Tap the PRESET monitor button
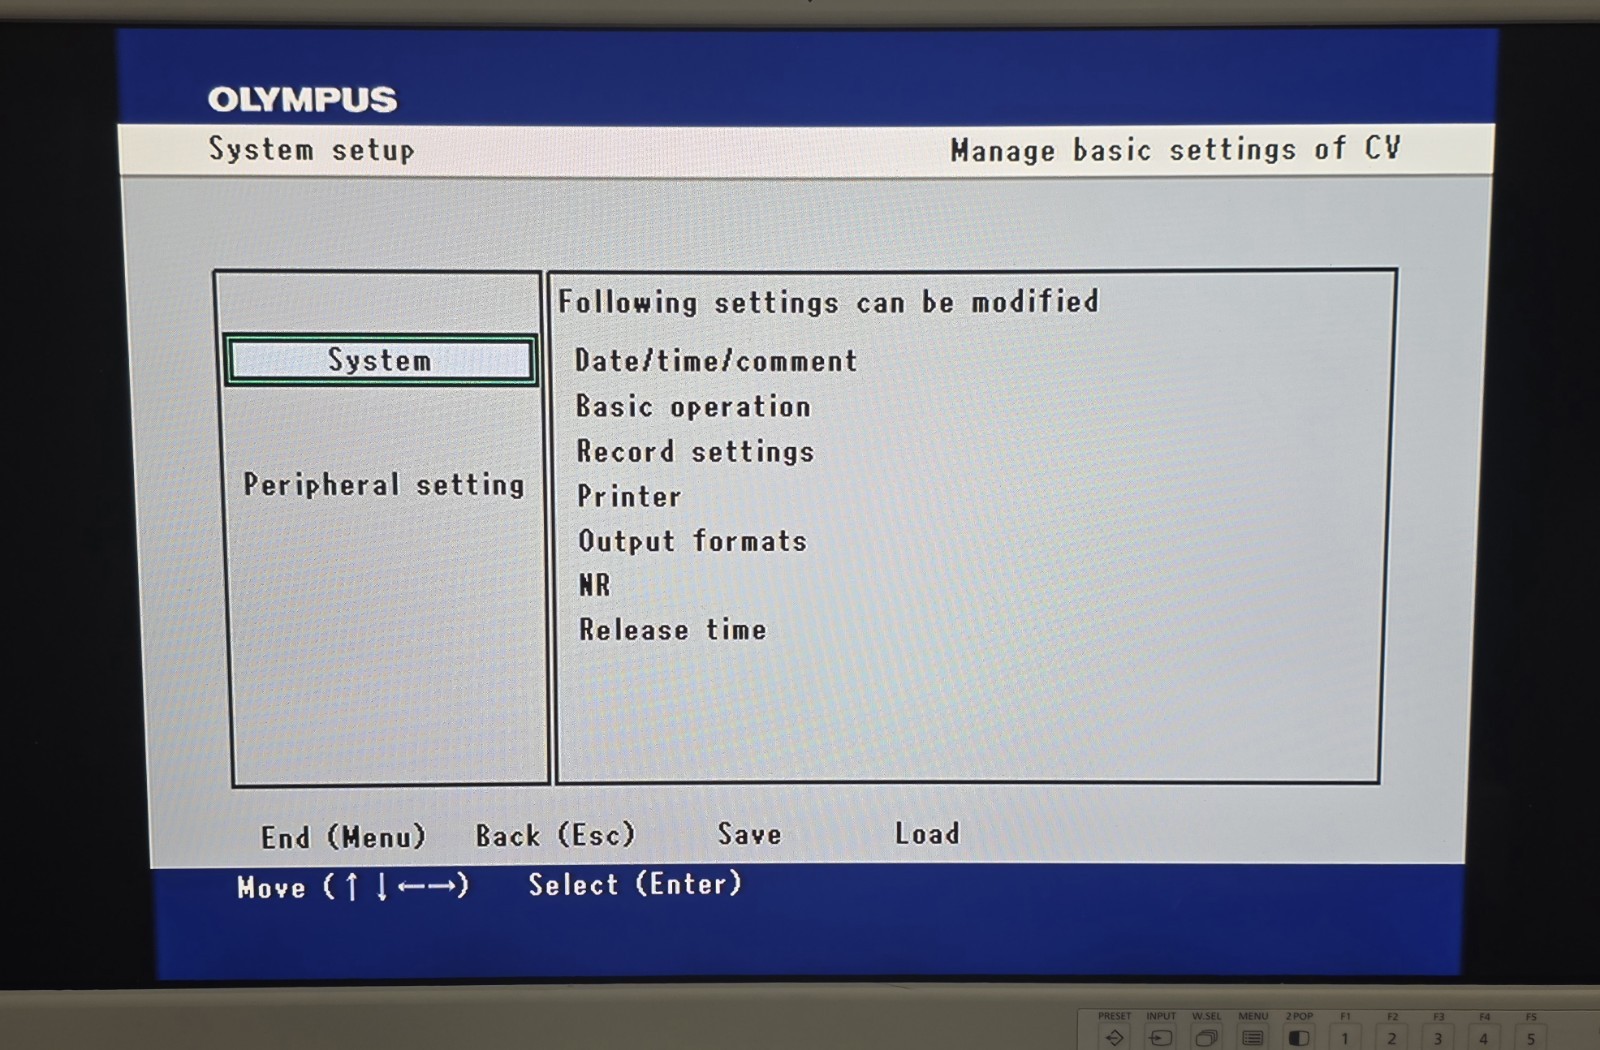The image size is (1600, 1050). (x=1114, y=1037)
